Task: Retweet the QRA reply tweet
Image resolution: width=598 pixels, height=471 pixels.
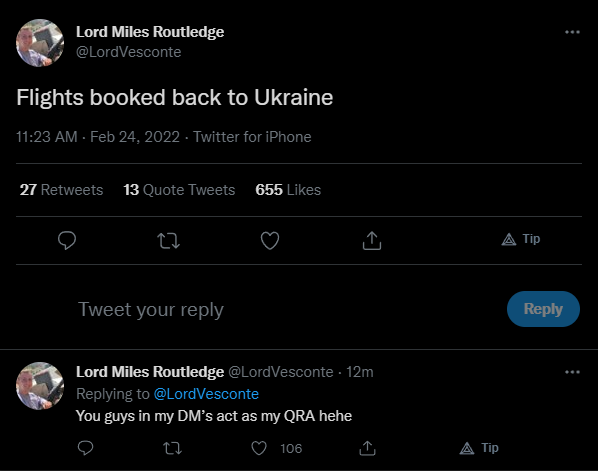Action: [172, 448]
